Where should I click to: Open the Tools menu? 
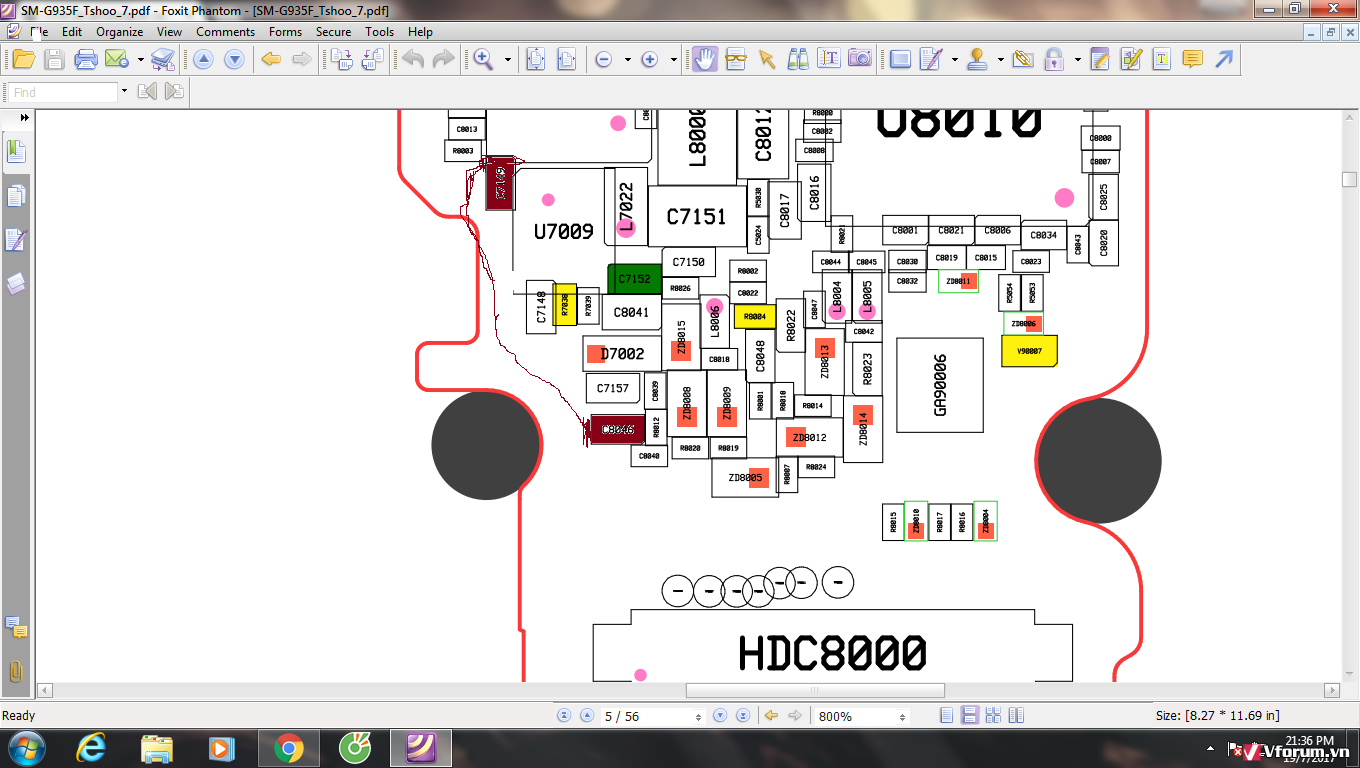[379, 32]
